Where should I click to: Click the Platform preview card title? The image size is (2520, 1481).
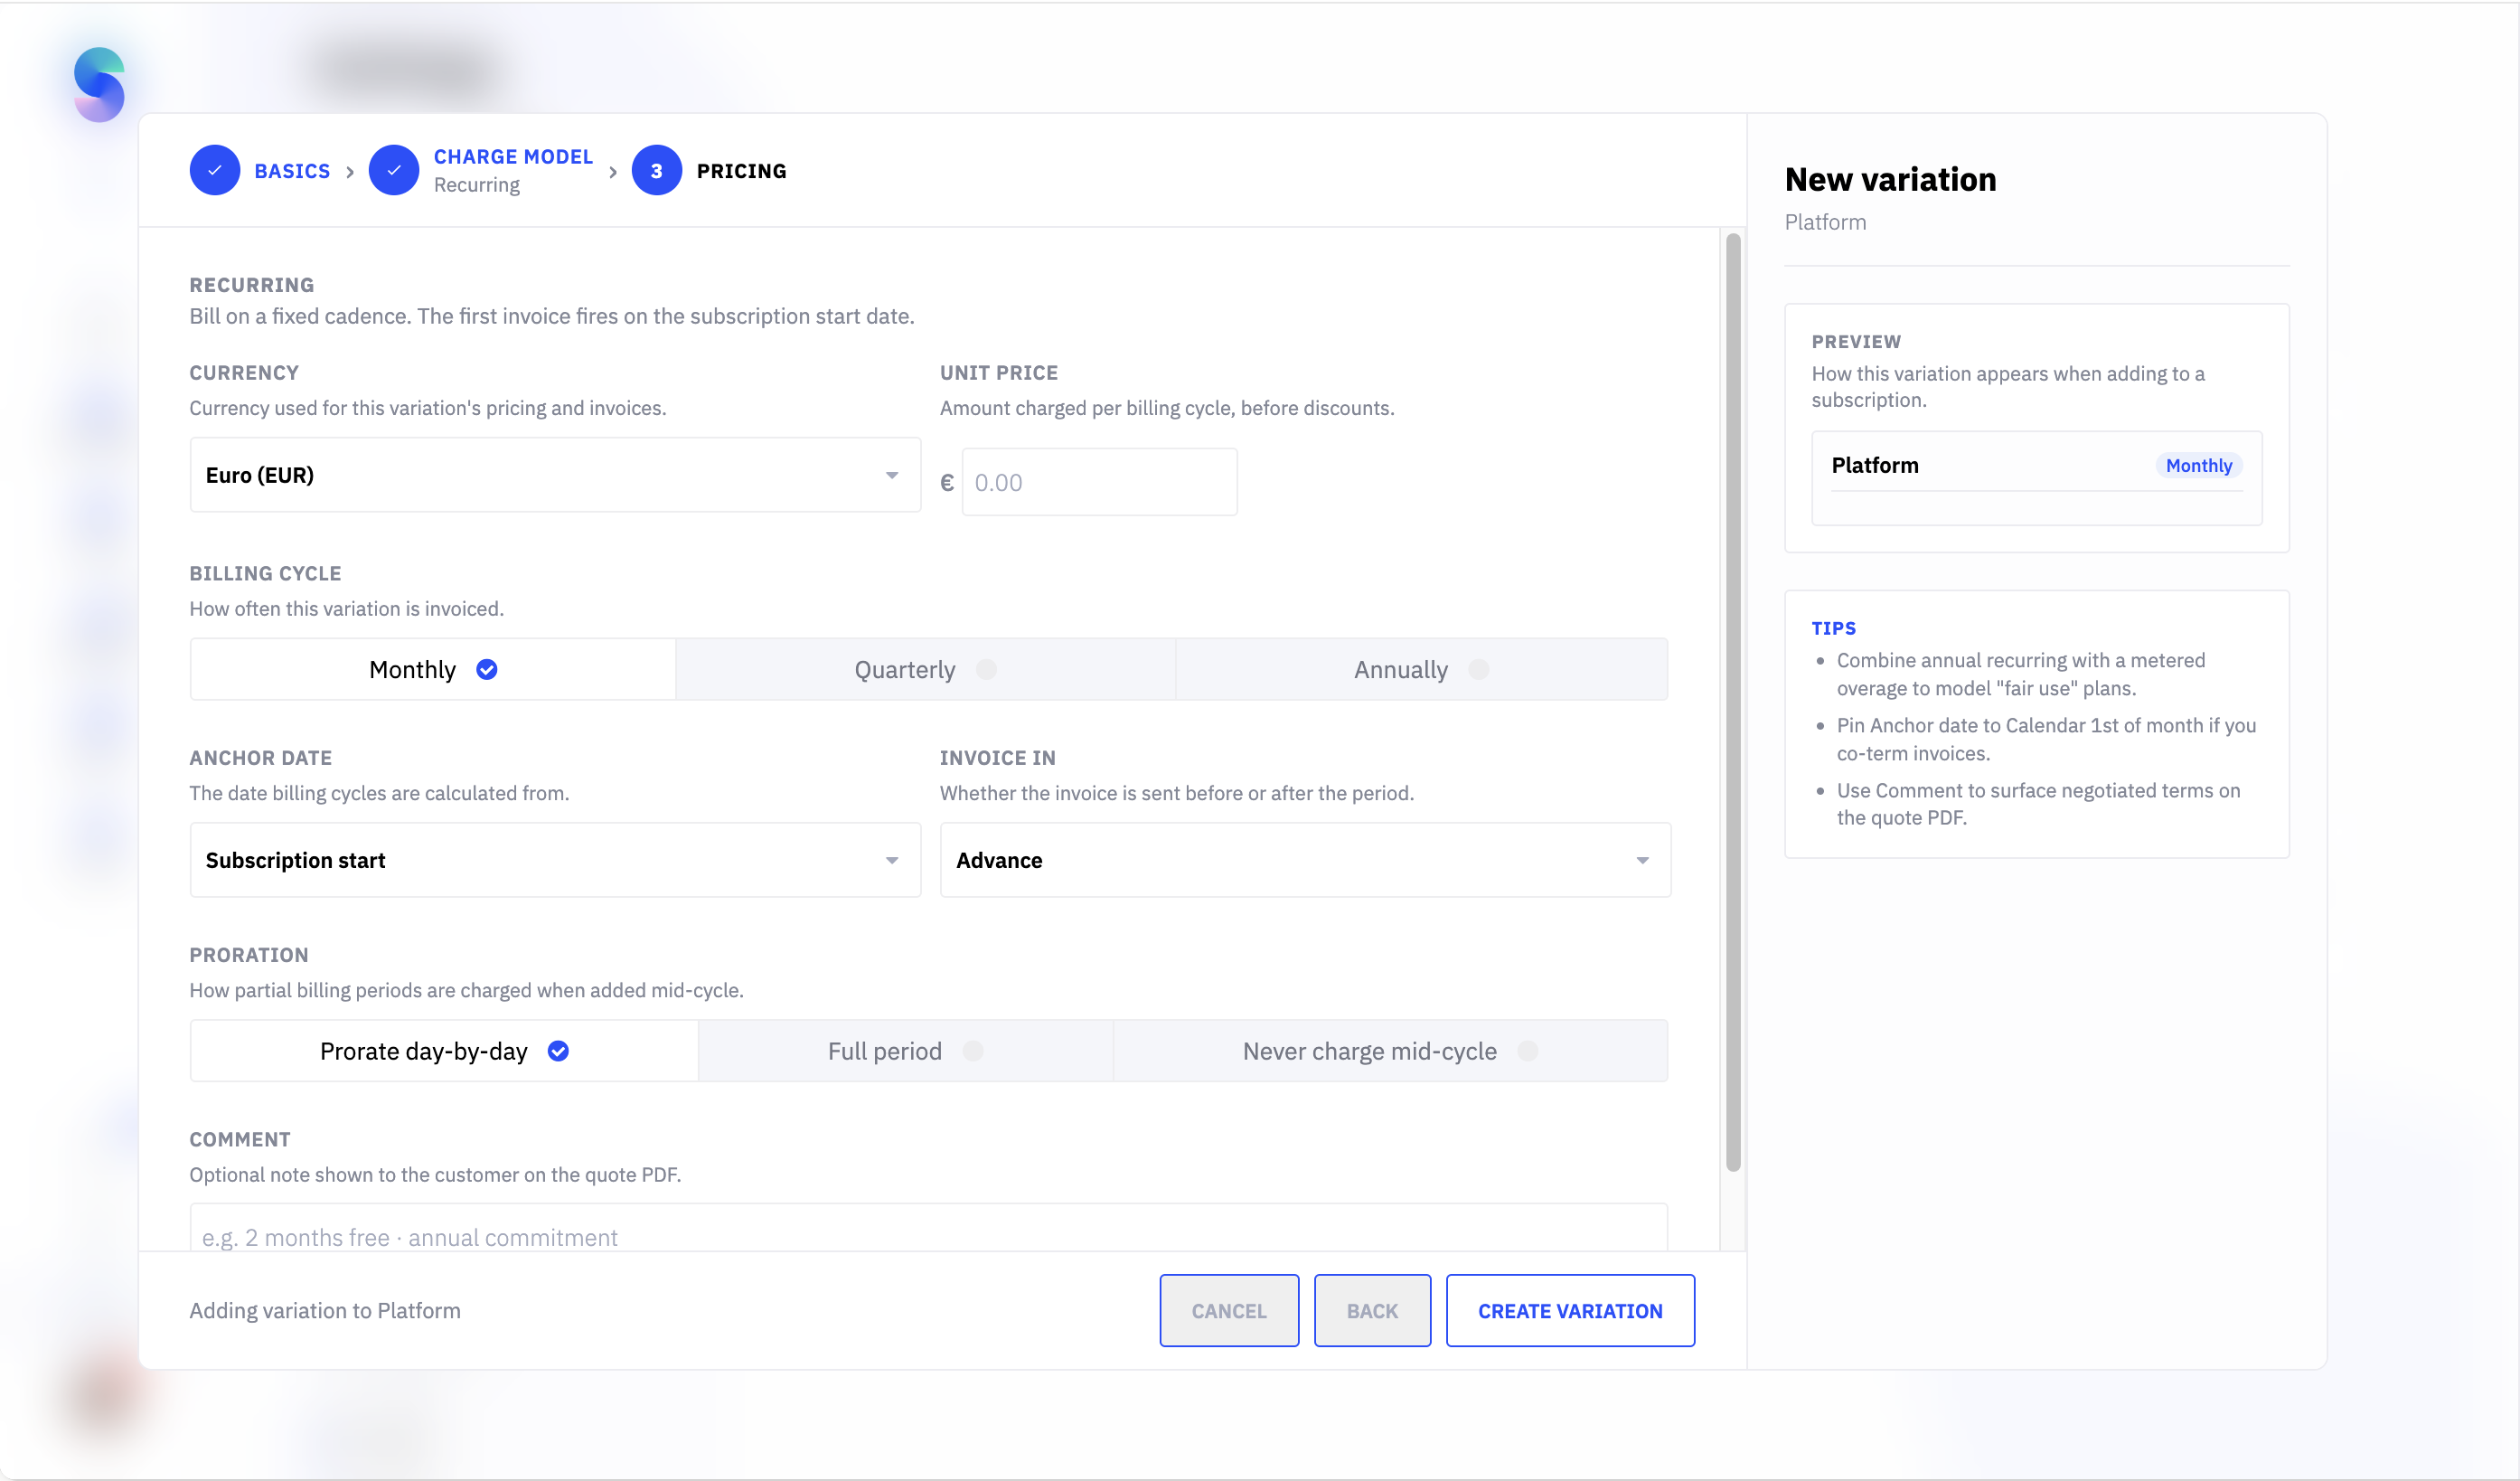[x=1875, y=465]
